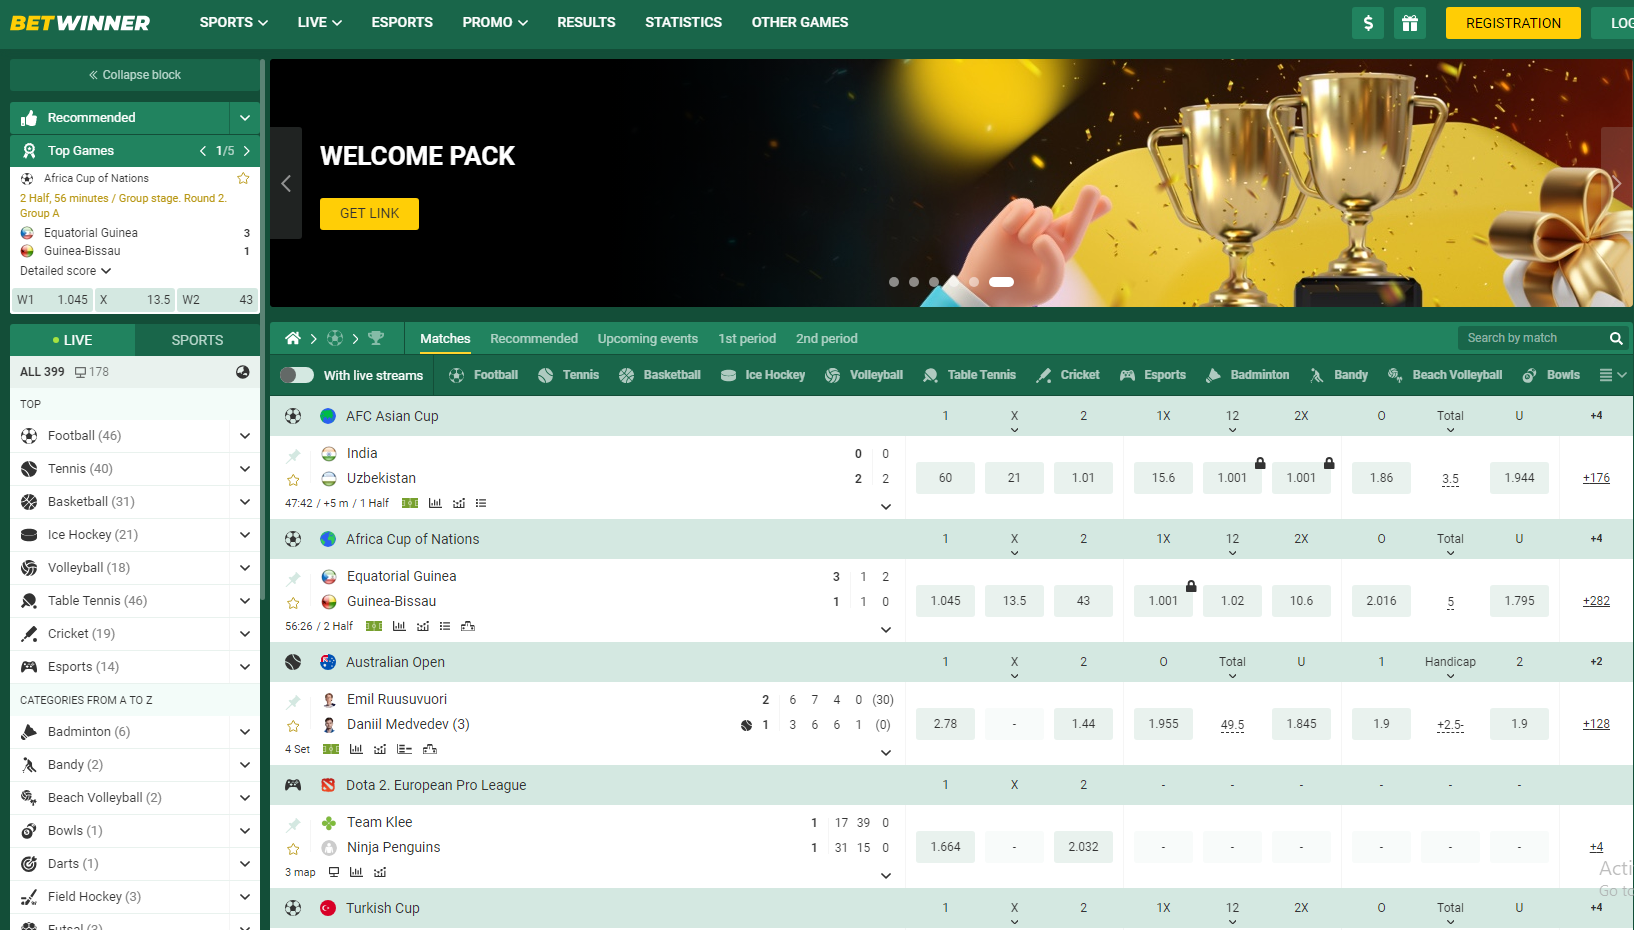
Task: Switch to the Upcoming events tab
Action: (648, 338)
